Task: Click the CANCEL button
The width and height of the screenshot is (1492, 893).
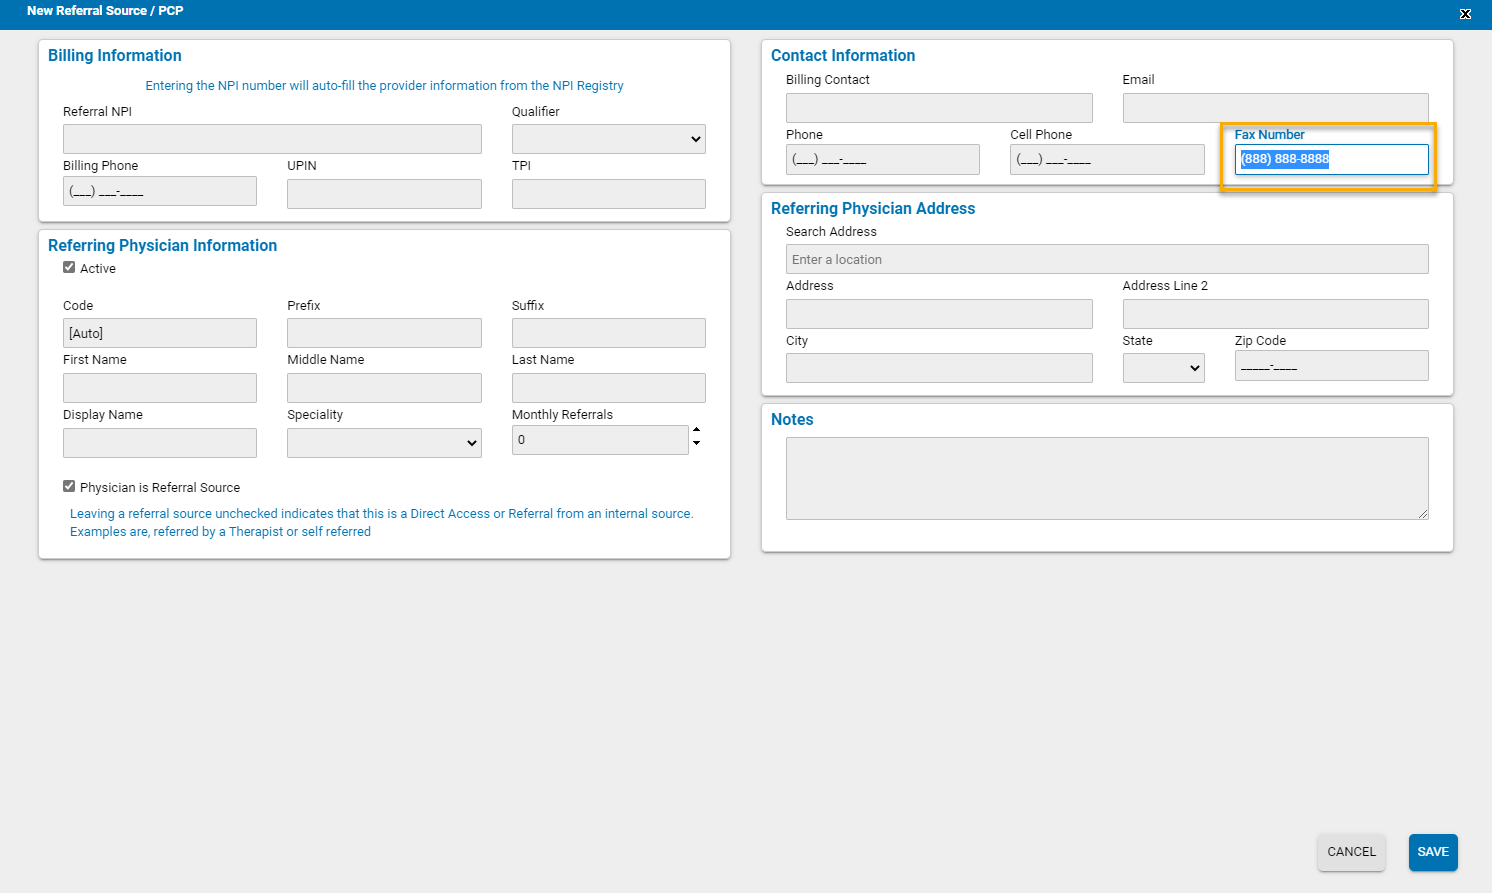Action: [x=1351, y=852]
